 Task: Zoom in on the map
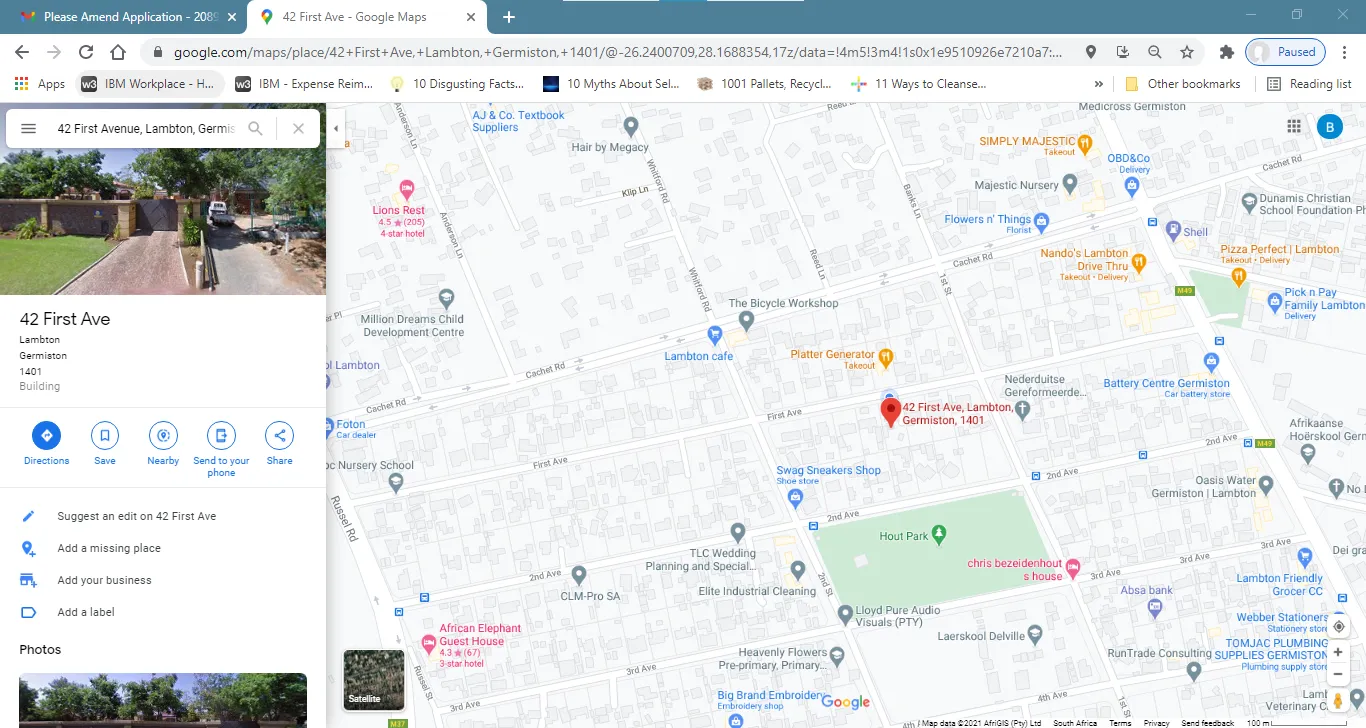[x=1338, y=652]
